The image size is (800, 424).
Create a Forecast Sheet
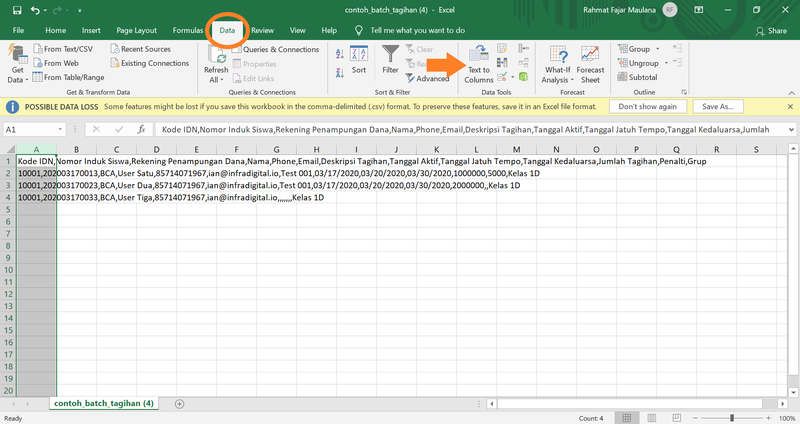[590, 64]
